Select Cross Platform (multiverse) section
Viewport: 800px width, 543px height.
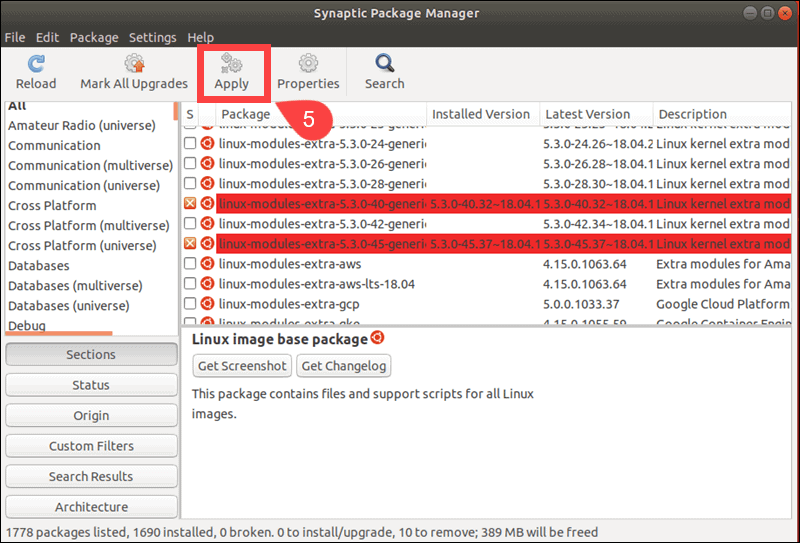point(89,226)
